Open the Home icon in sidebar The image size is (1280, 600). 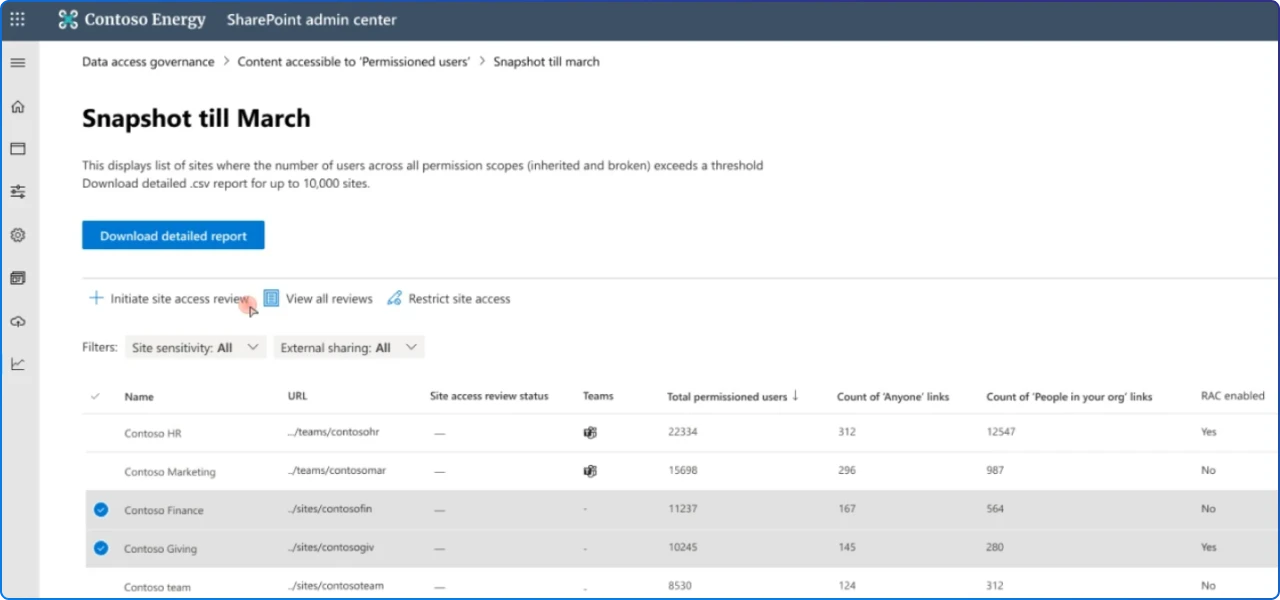(x=17, y=106)
